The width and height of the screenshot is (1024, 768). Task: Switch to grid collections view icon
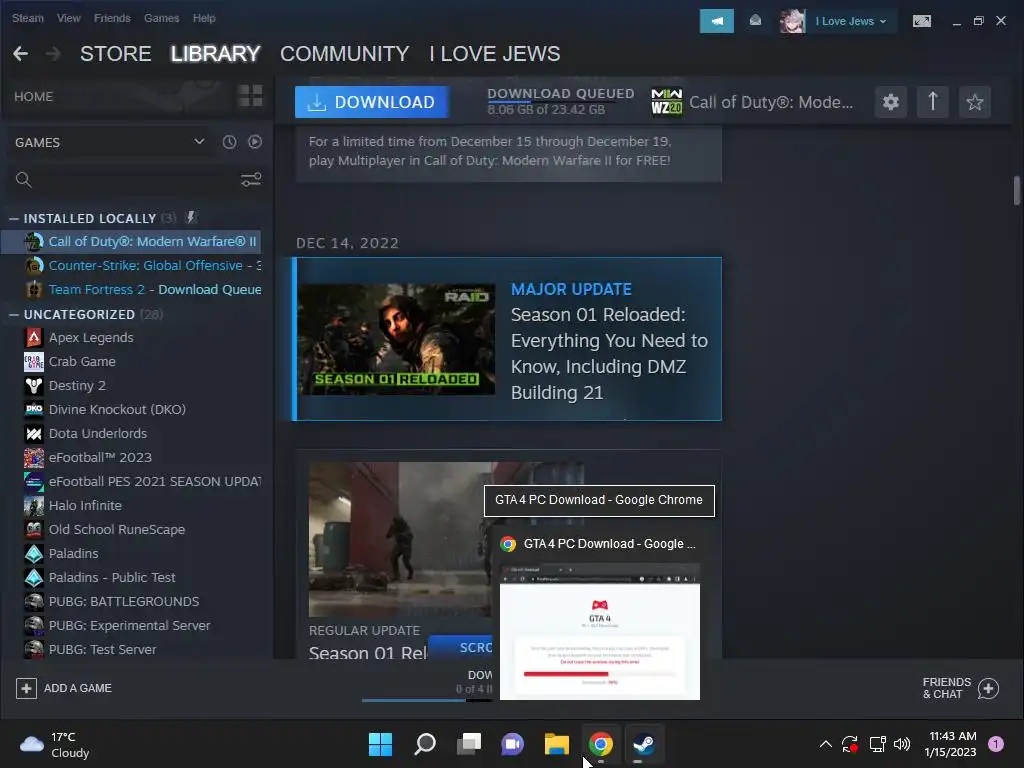pyautogui.click(x=250, y=96)
